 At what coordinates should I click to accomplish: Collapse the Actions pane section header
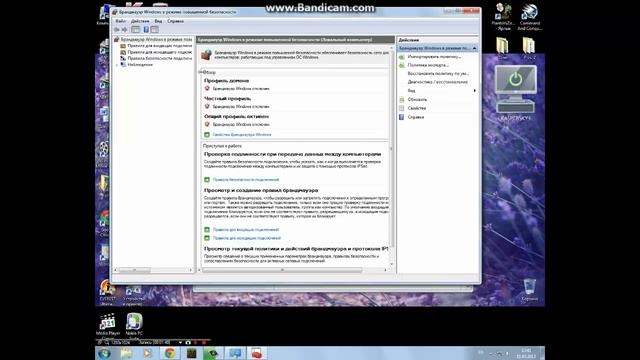coord(474,48)
